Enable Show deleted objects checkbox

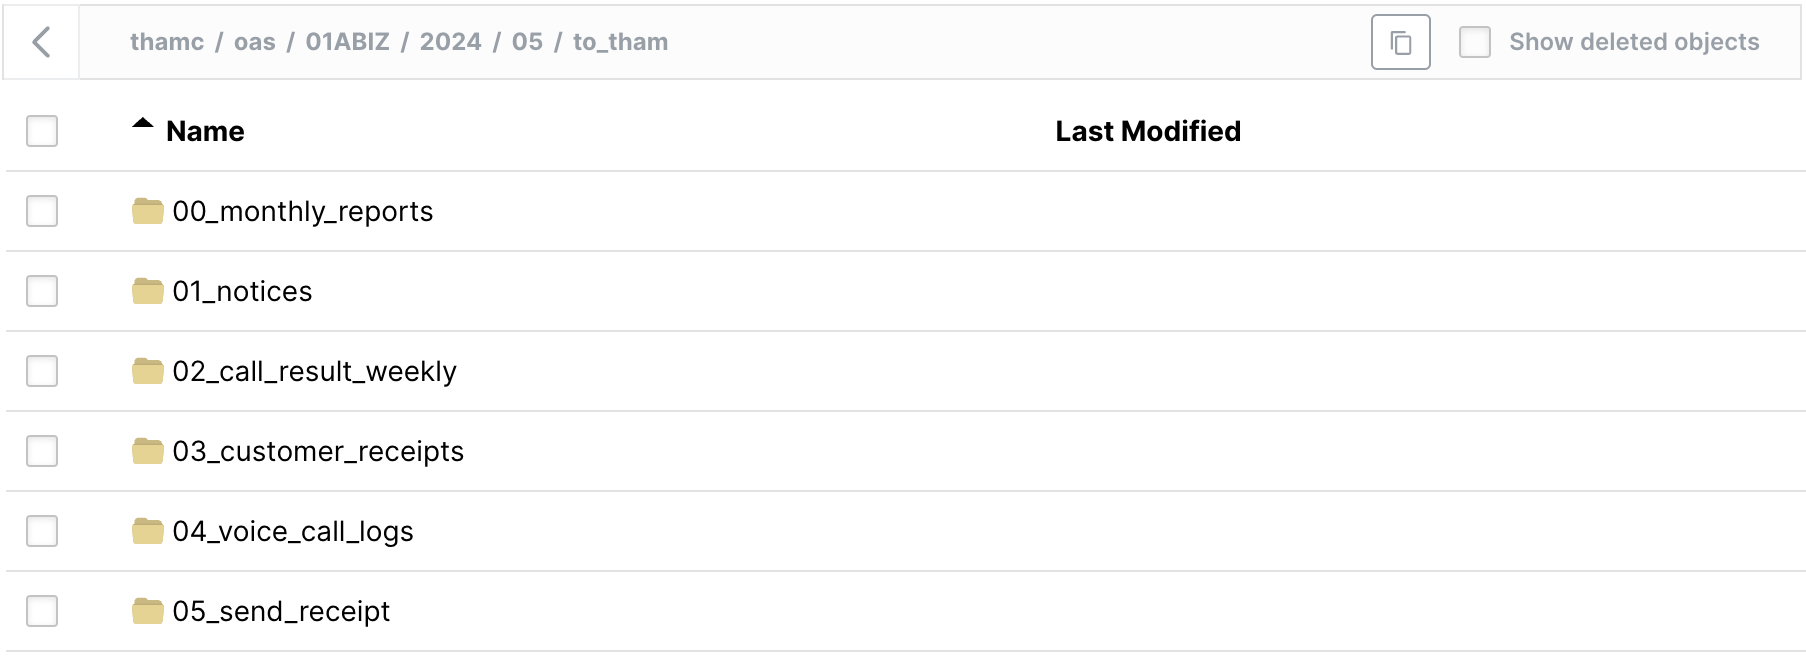click(1475, 42)
